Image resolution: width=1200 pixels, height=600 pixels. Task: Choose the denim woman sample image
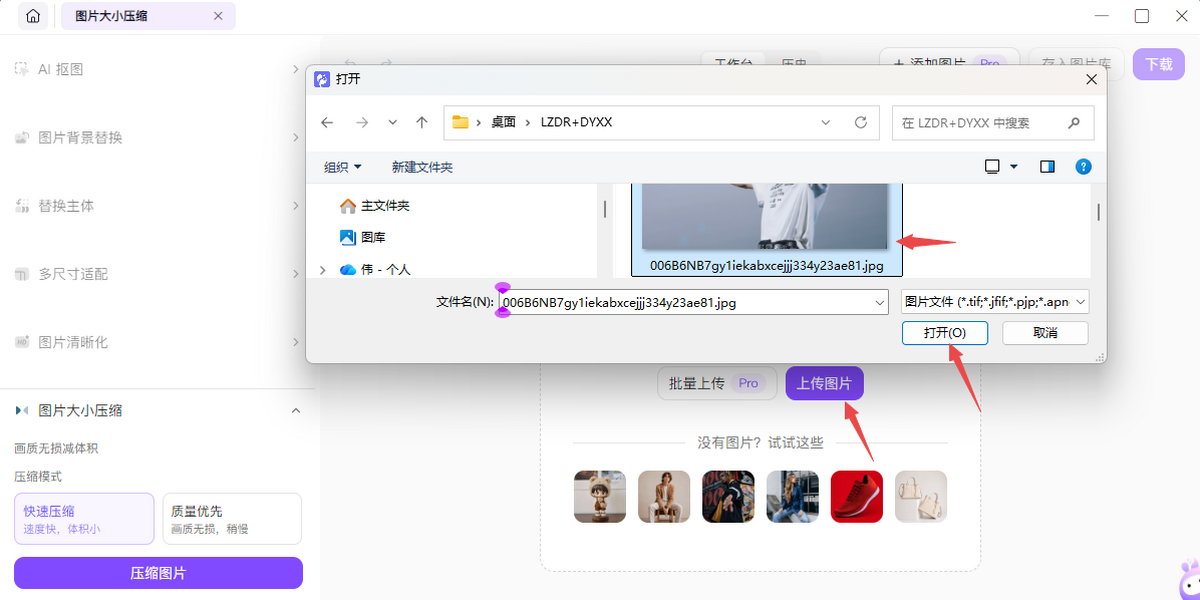click(792, 496)
